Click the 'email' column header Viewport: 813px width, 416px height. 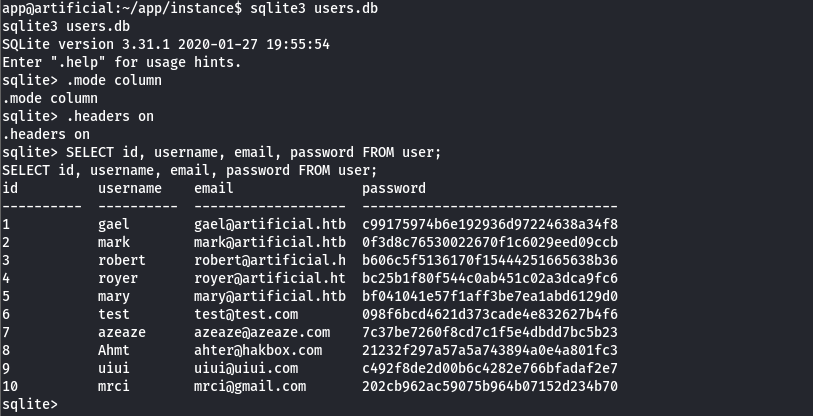(x=213, y=188)
